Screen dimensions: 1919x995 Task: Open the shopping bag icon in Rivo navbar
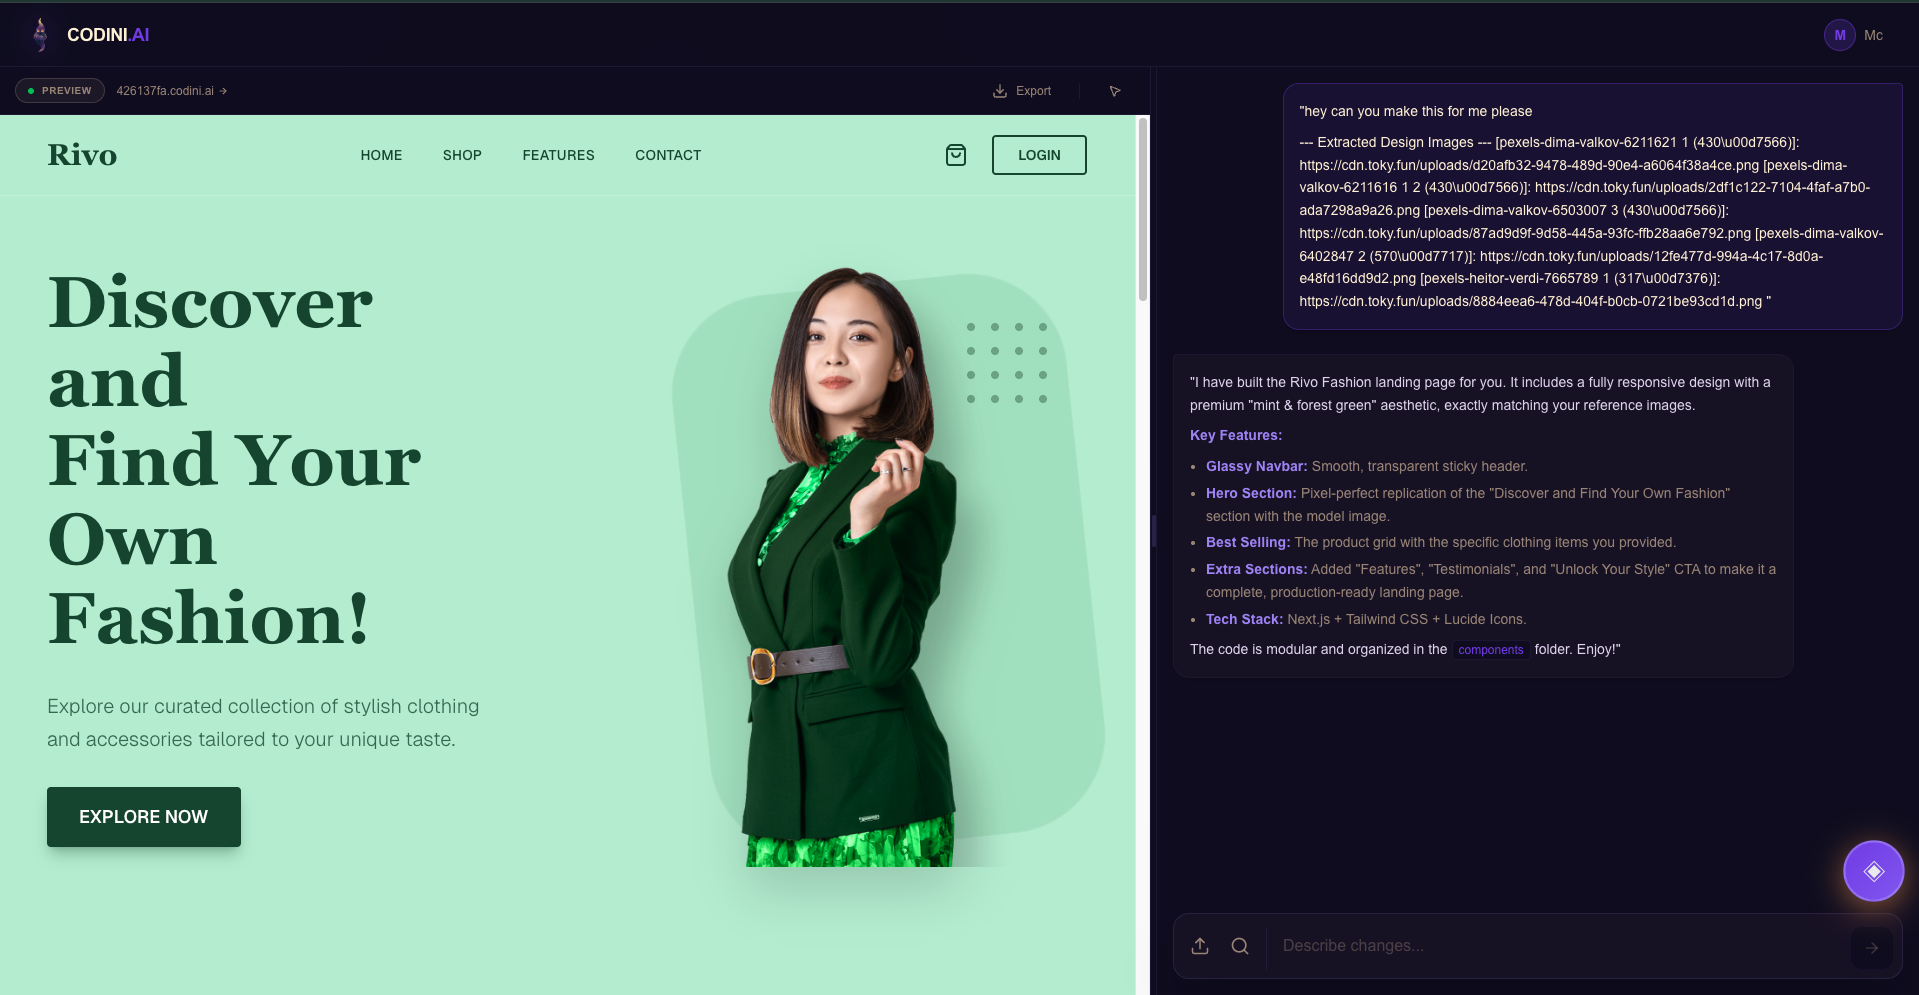955,155
